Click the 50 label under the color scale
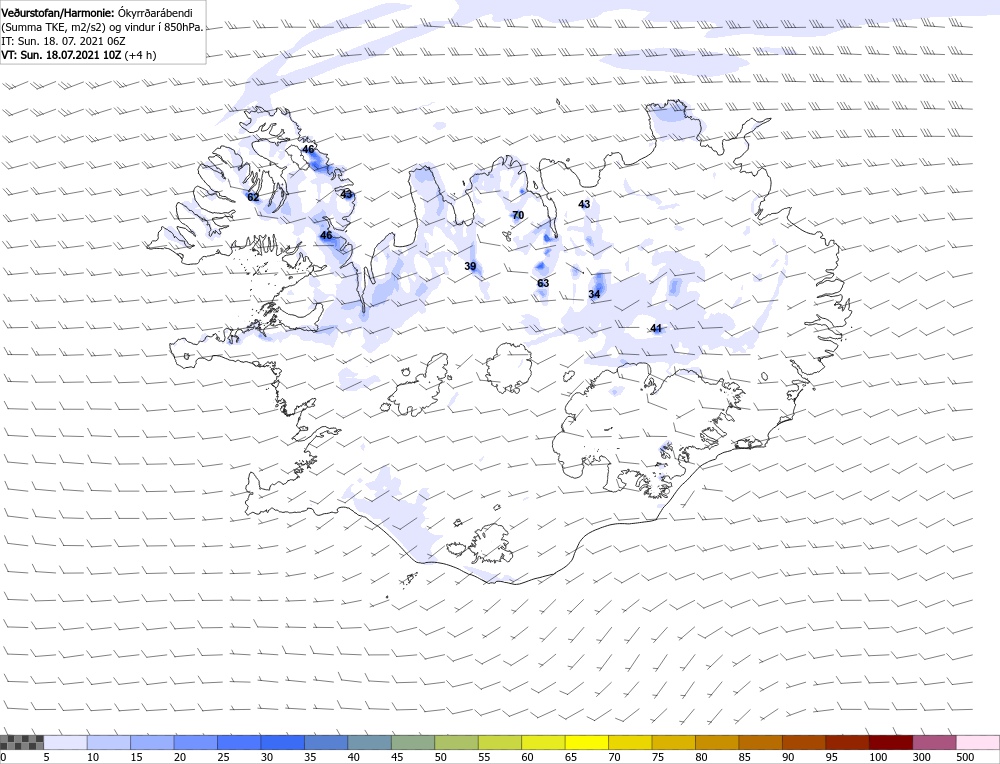 (x=441, y=757)
